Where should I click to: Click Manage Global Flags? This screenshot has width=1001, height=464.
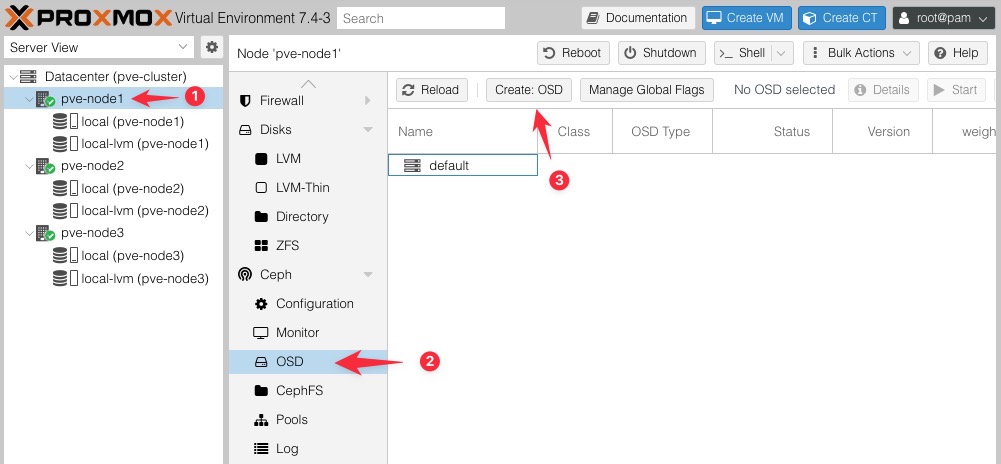[646, 90]
